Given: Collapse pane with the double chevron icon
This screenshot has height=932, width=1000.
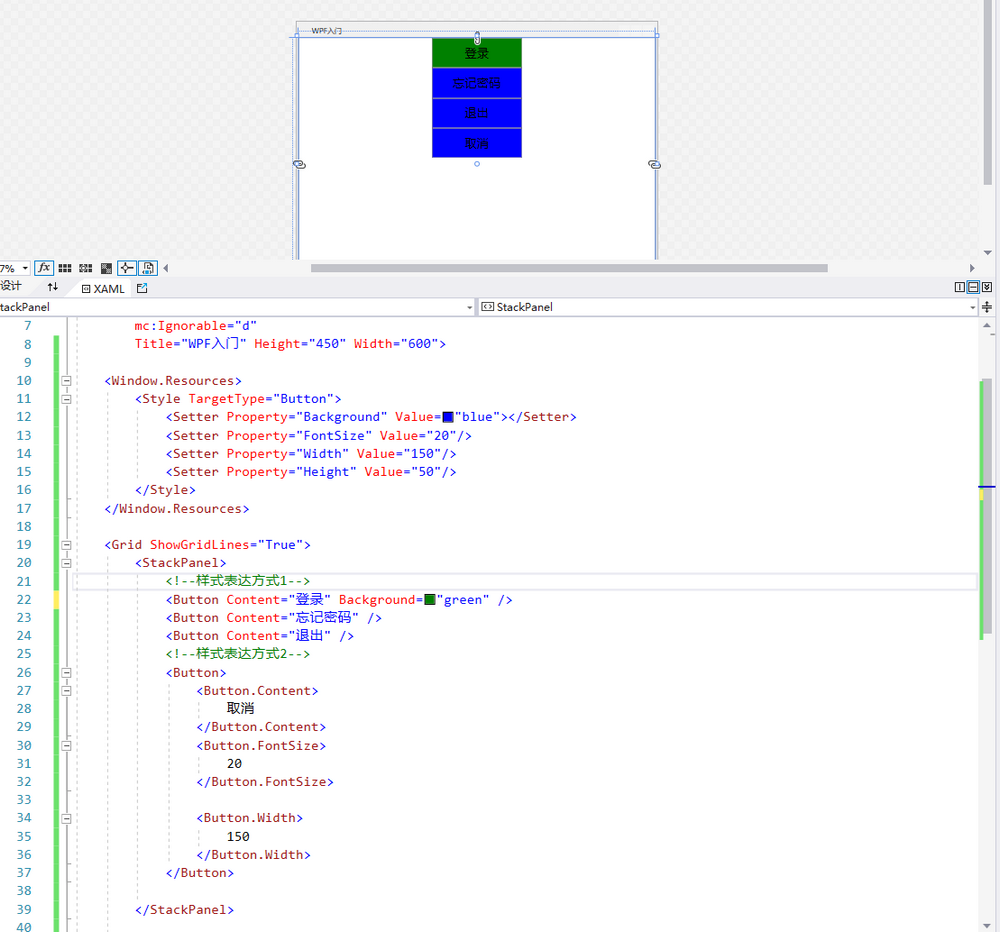Looking at the screenshot, I should (987, 287).
